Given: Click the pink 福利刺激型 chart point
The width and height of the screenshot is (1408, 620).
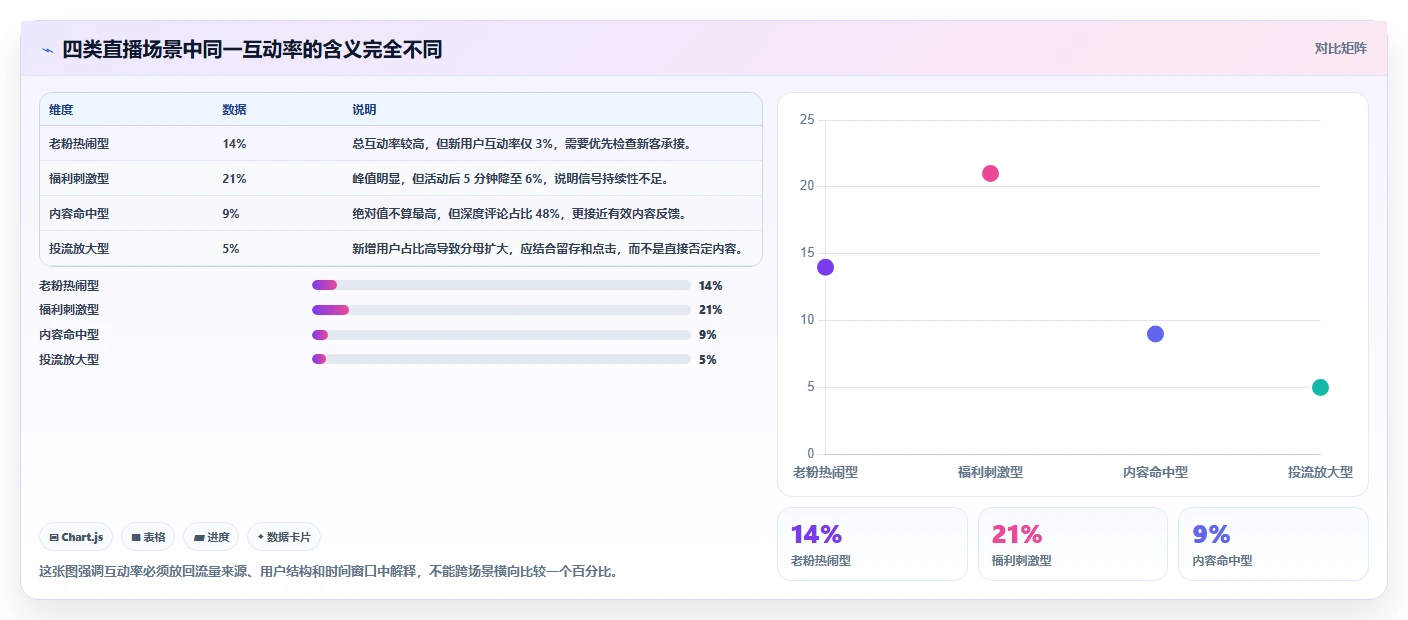Looking at the screenshot, I should pos(990,173).
